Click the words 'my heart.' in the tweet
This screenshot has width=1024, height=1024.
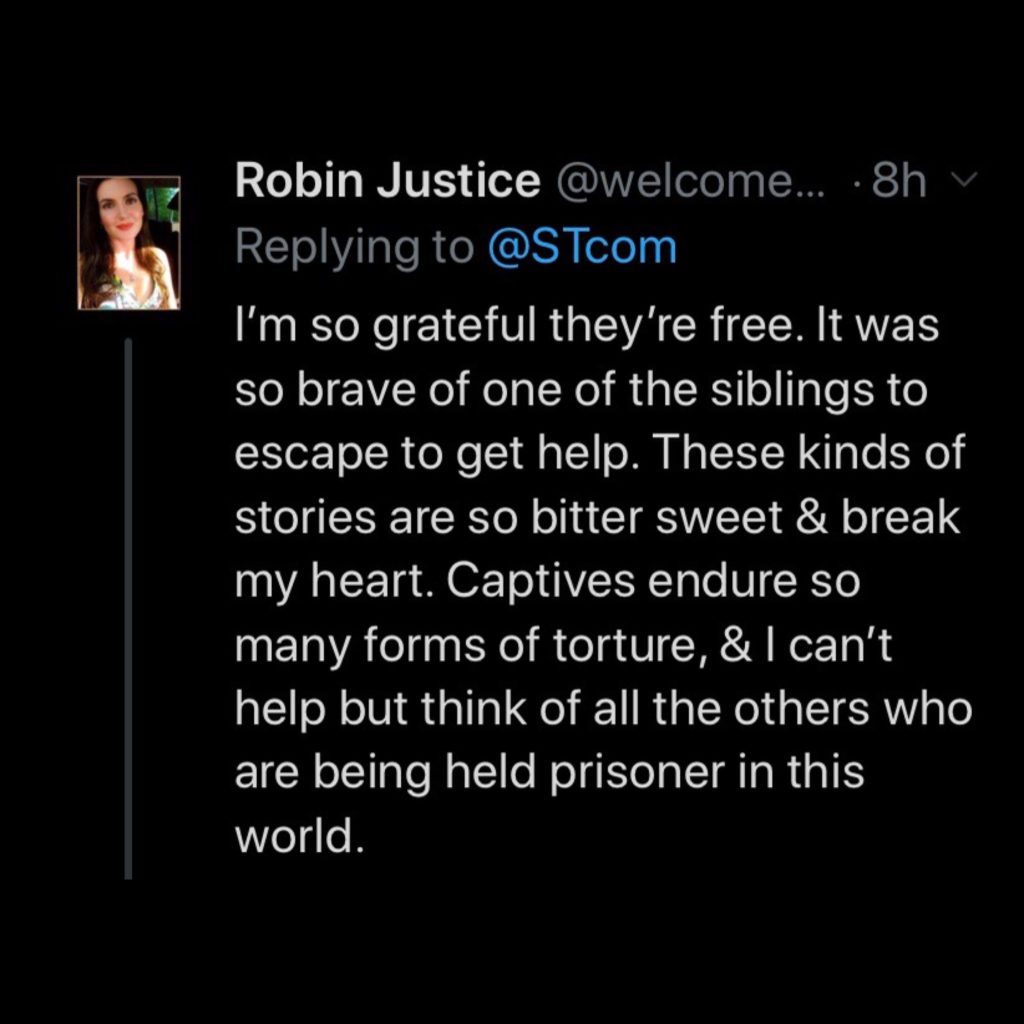tap(333, 582)
